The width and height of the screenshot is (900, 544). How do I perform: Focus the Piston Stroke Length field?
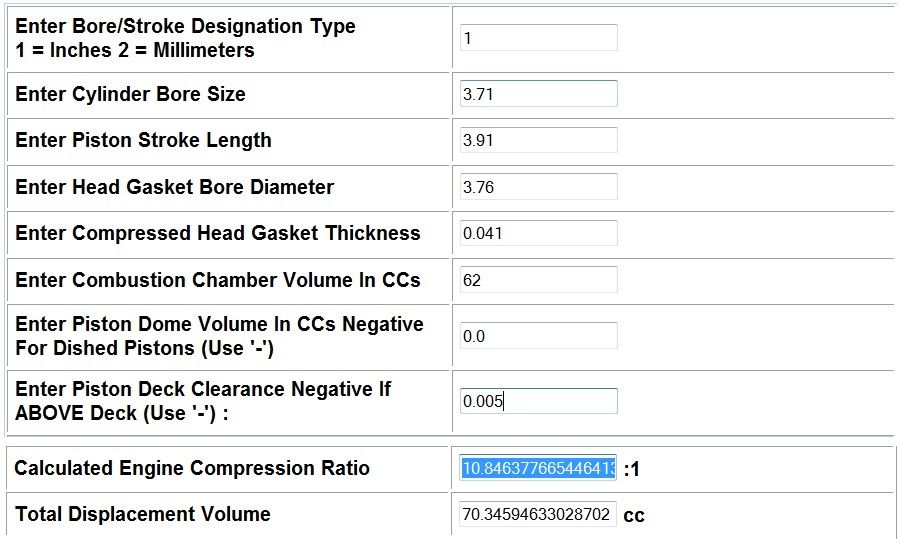[538, 140]
